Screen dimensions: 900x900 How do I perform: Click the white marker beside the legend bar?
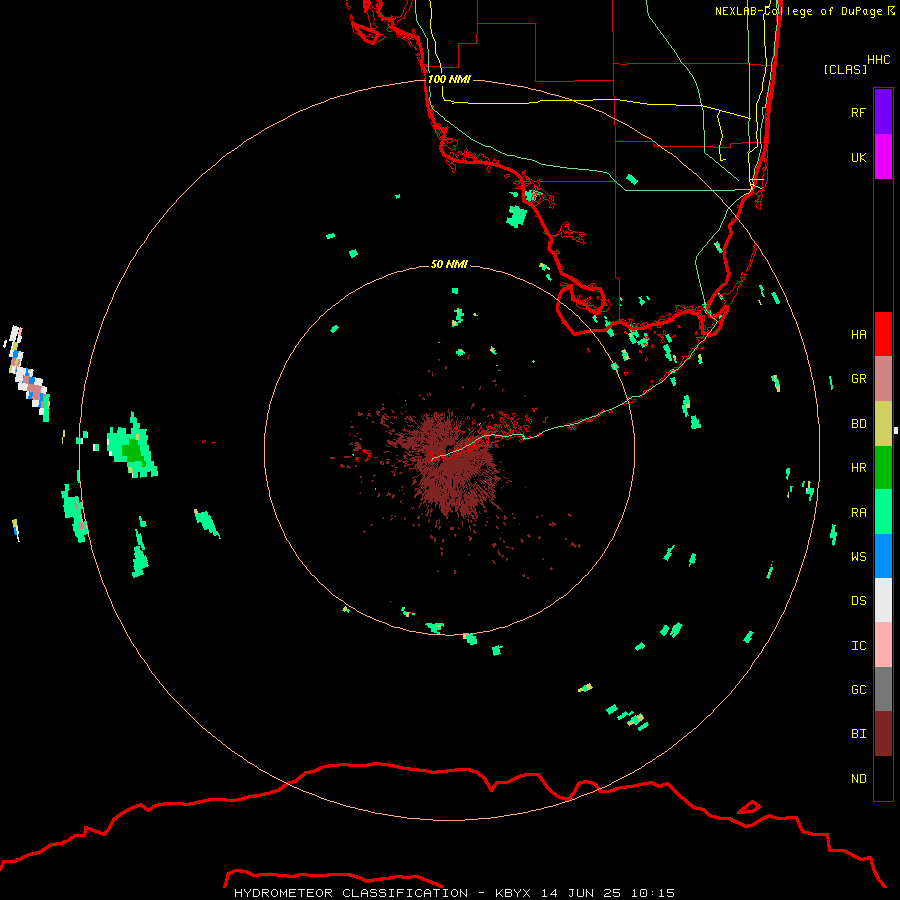895,430
